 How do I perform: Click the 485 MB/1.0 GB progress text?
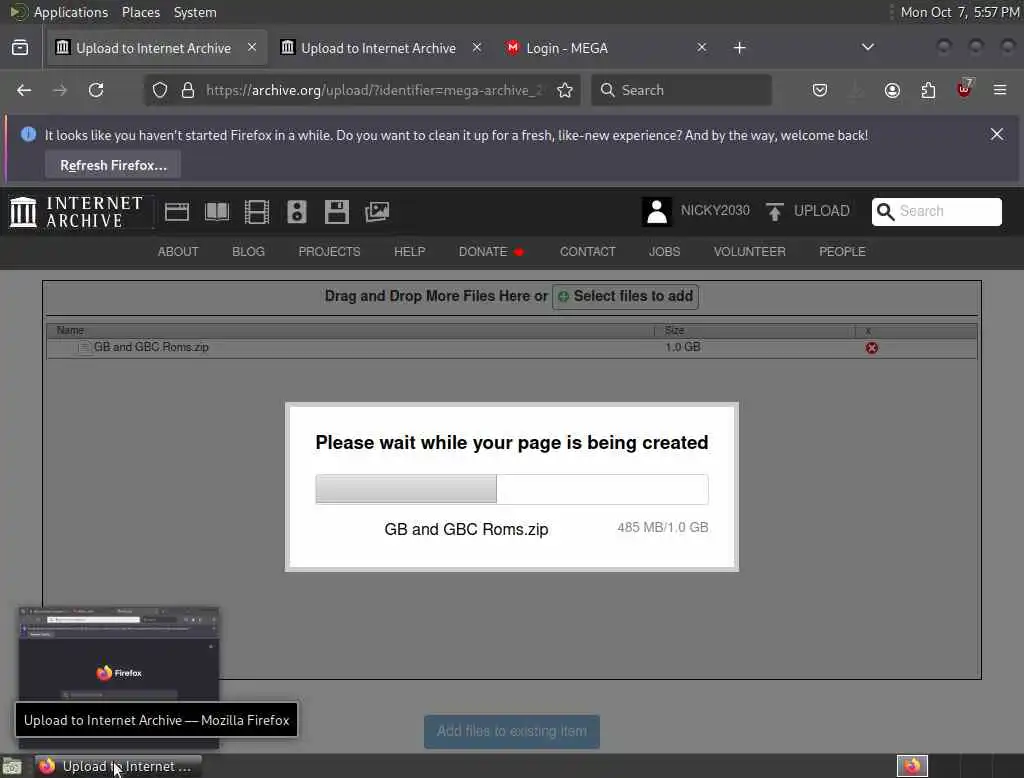663,527
